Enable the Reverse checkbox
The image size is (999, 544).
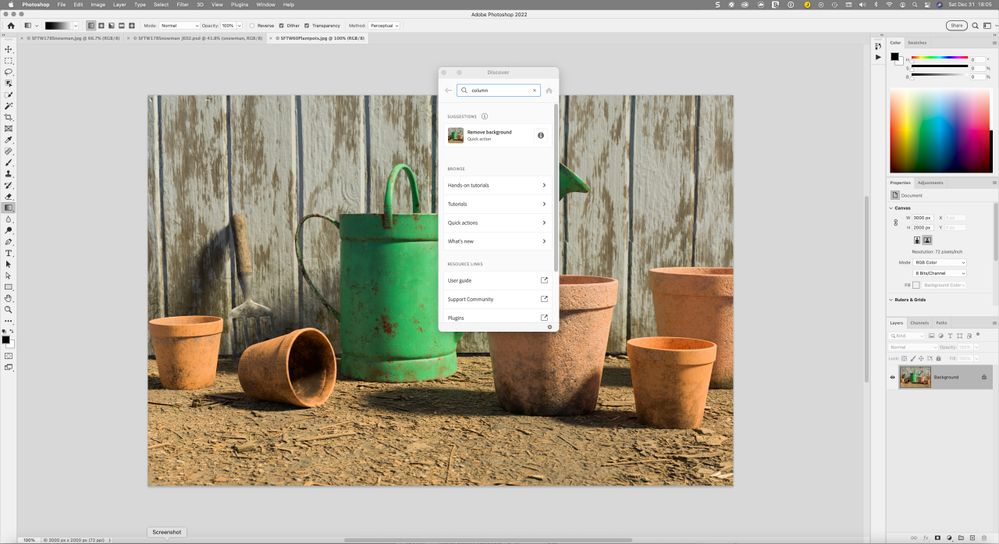[x=252, y=25]
